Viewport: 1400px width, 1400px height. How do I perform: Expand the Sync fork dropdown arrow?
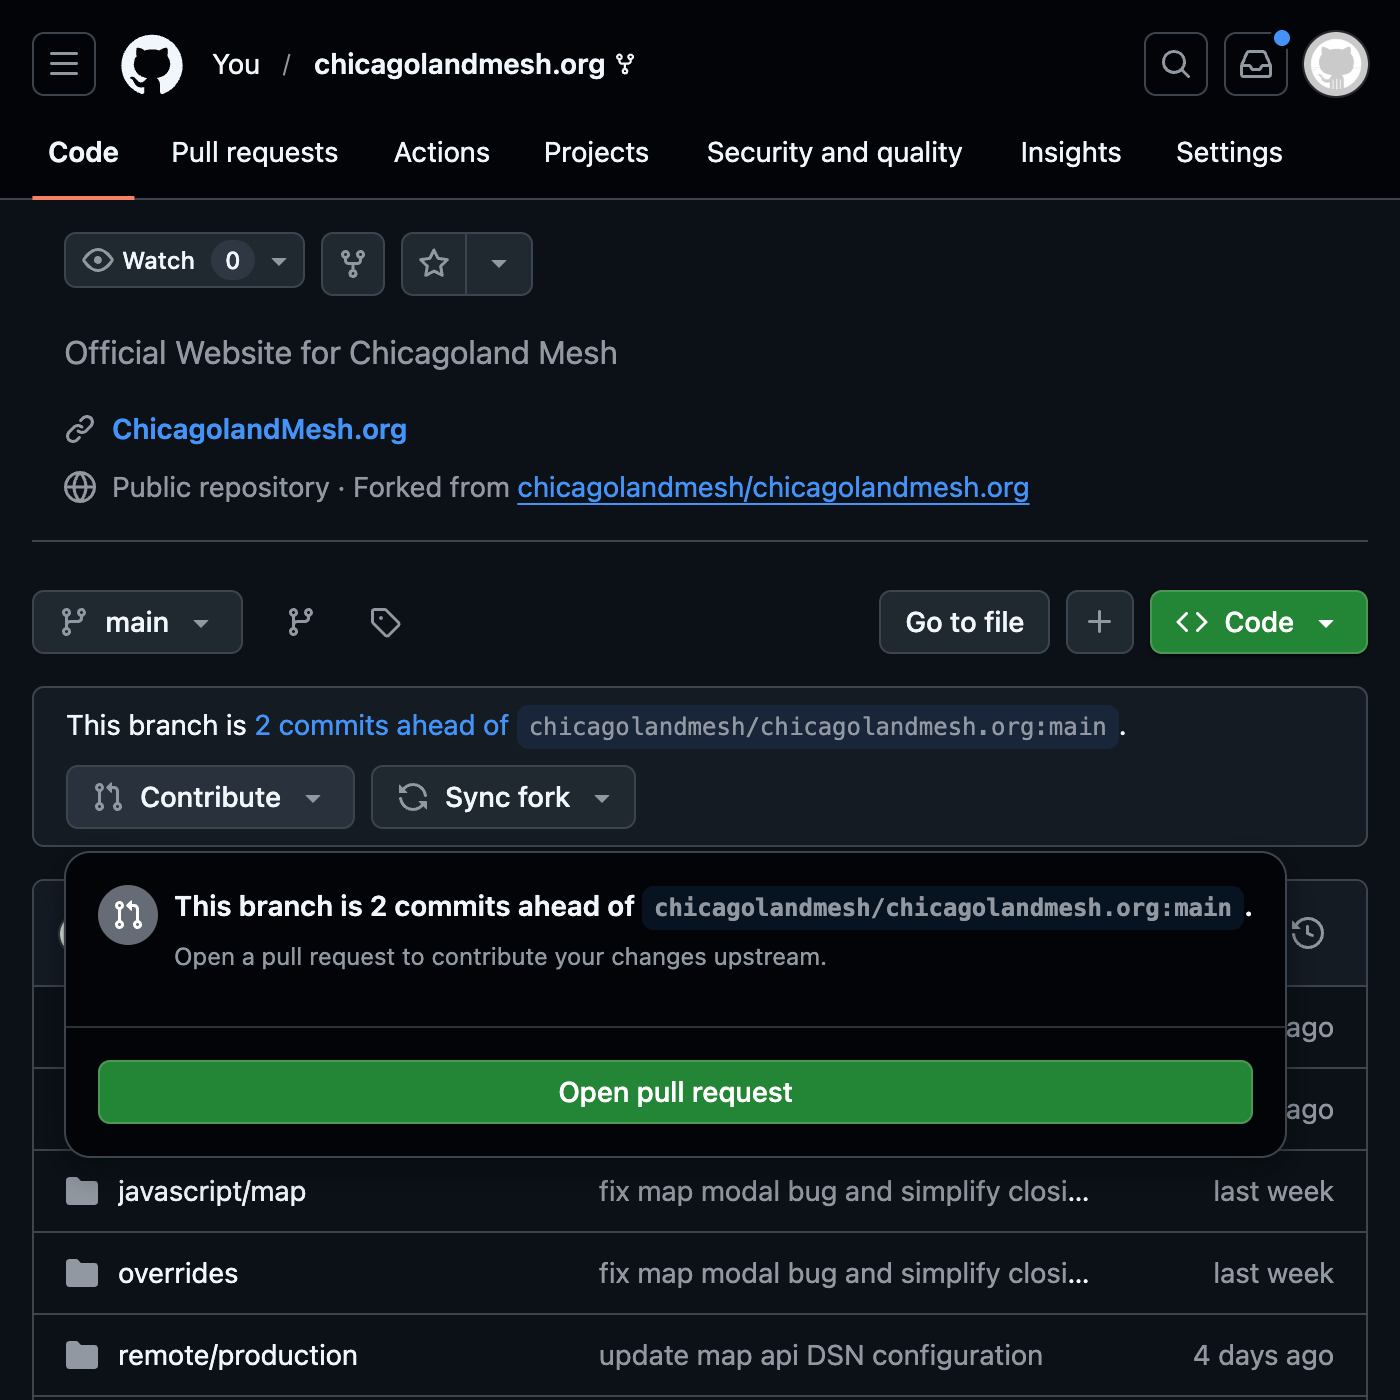click(602, 797)
